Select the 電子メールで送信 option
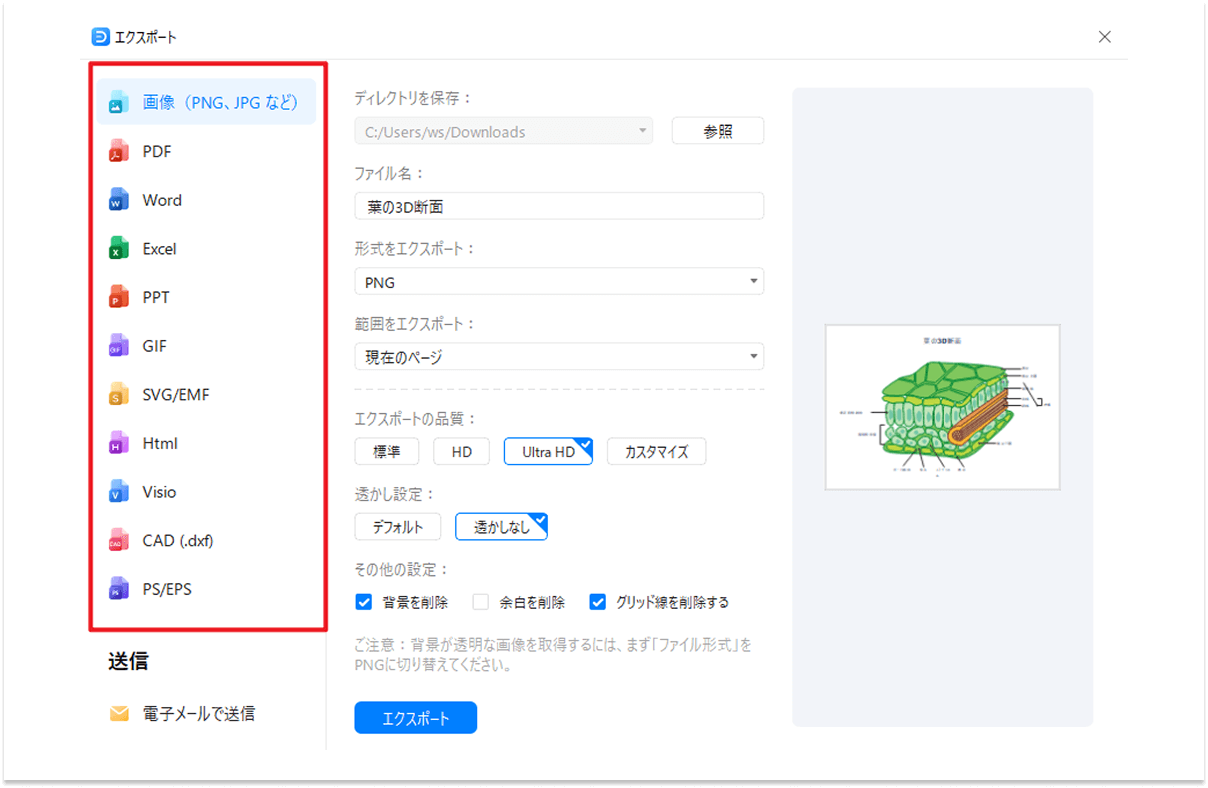 pos(196,713)
